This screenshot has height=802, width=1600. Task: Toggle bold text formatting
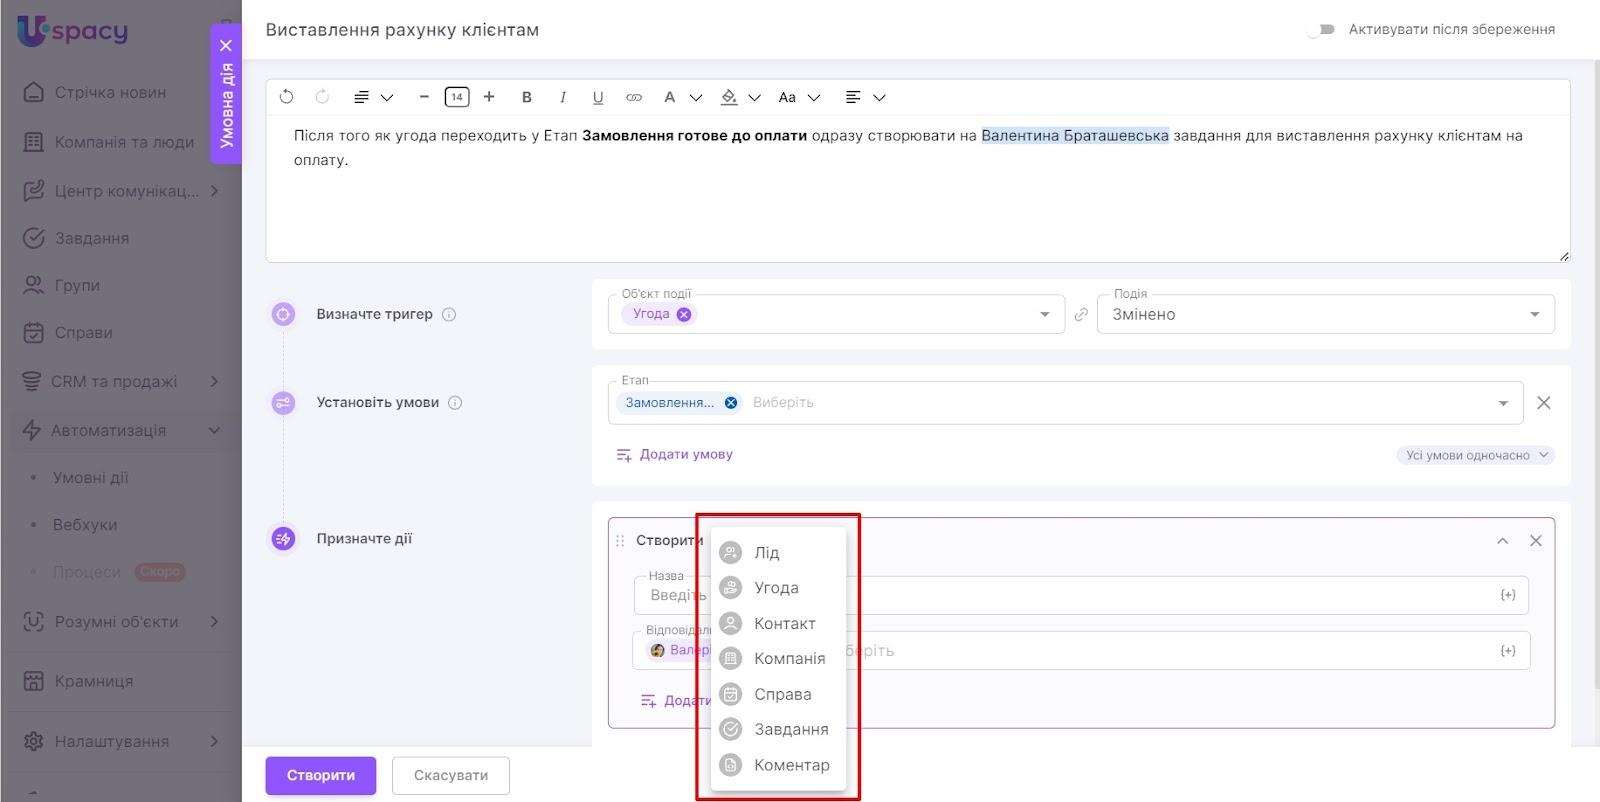point(527,97)
